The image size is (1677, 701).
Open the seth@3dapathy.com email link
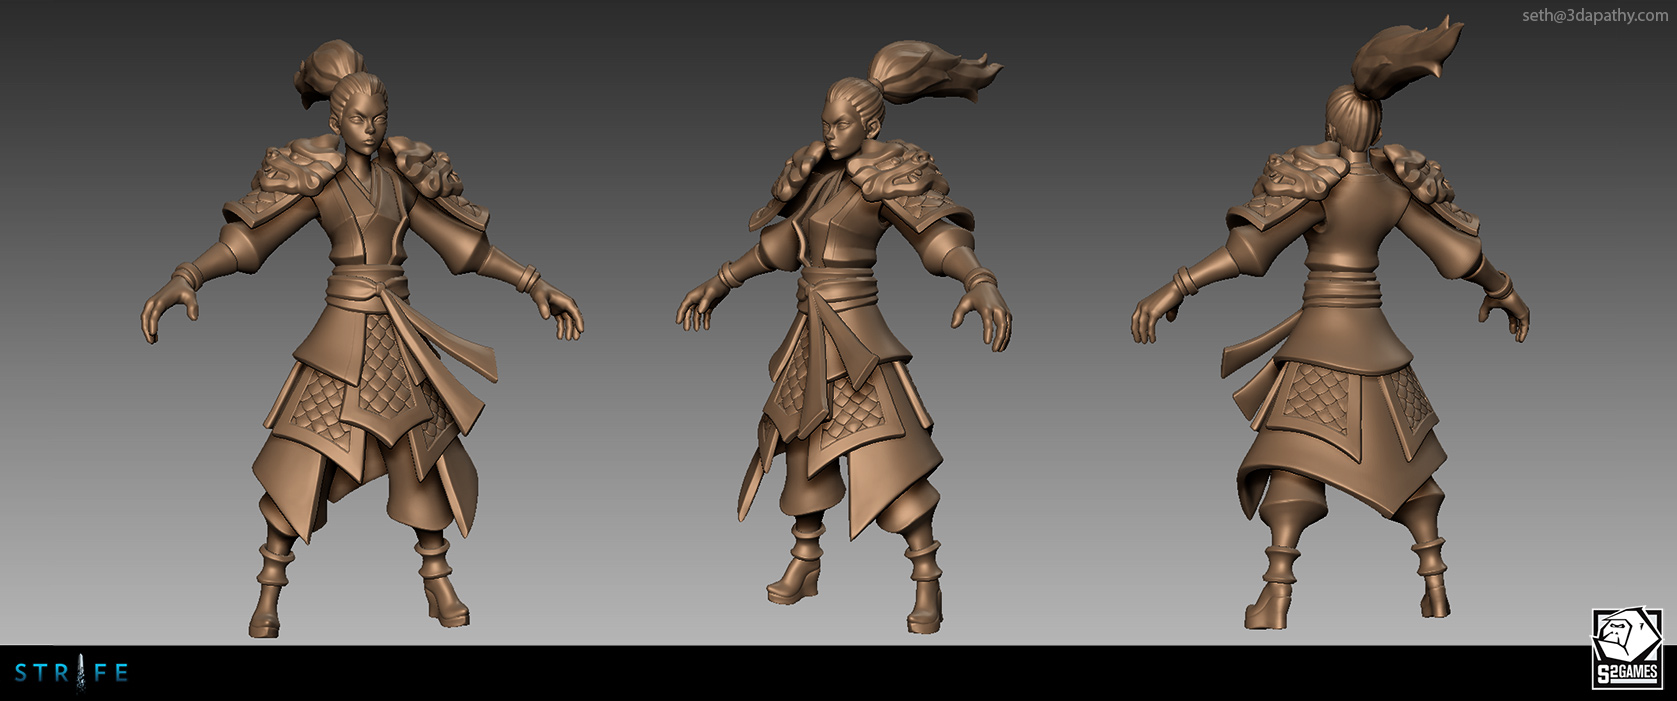(1594, 15)
